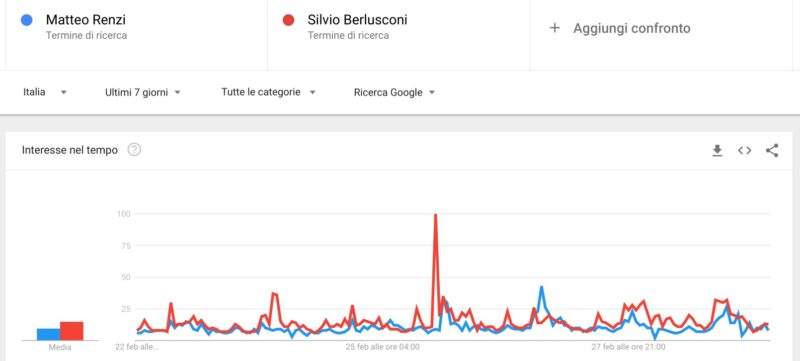The image size is (800, 361).
Task: Click the red average bar in Media
Action: coord(71,331)
